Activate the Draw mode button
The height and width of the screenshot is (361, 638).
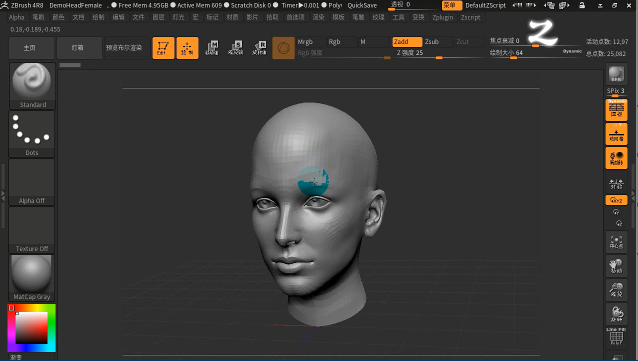click(x=187, y=48)
